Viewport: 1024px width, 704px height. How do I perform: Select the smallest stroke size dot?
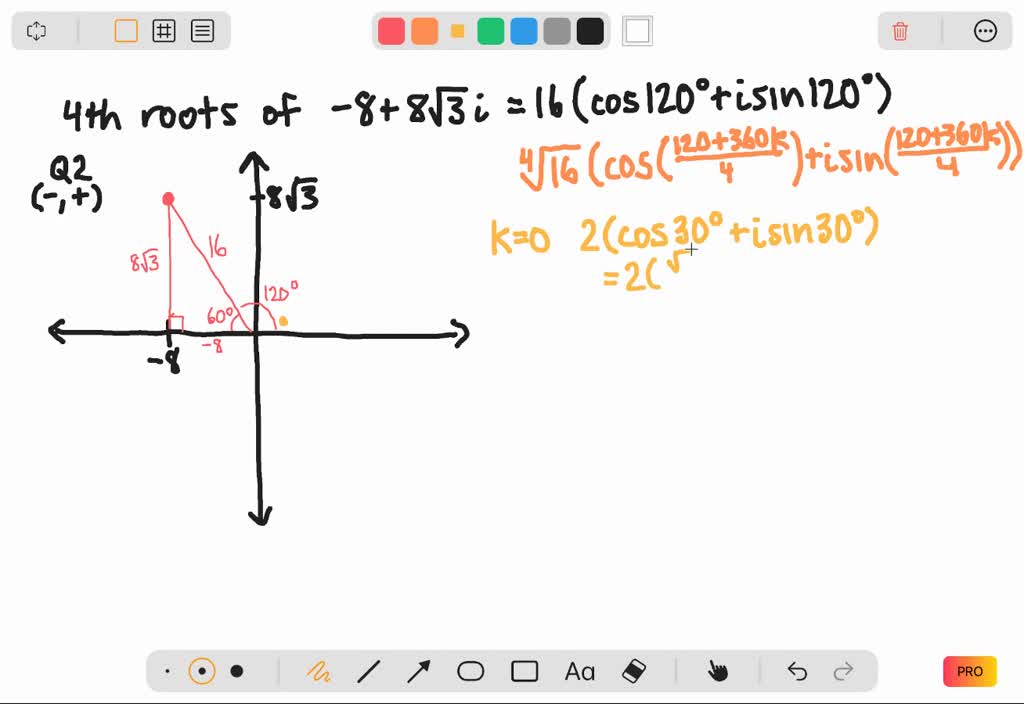point(167,671)
